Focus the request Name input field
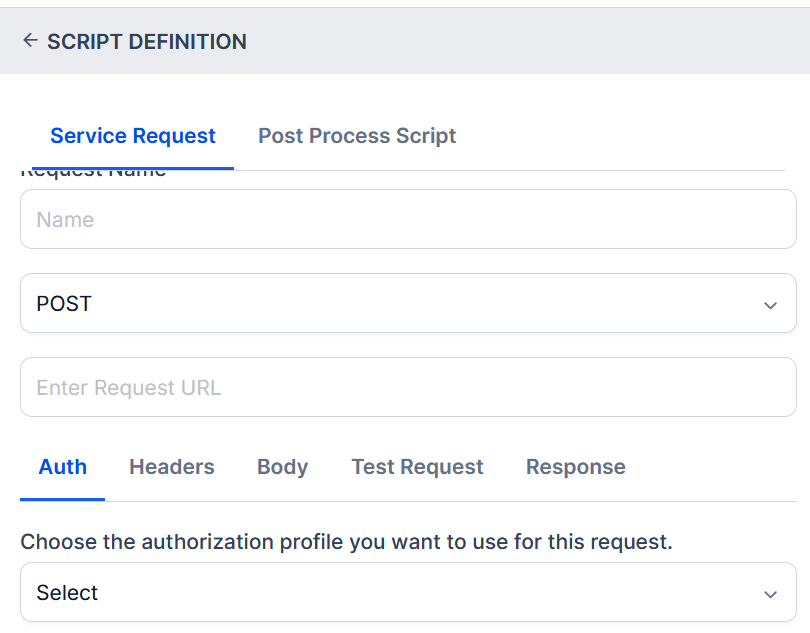Screen dimensions: 810x633 408,219
